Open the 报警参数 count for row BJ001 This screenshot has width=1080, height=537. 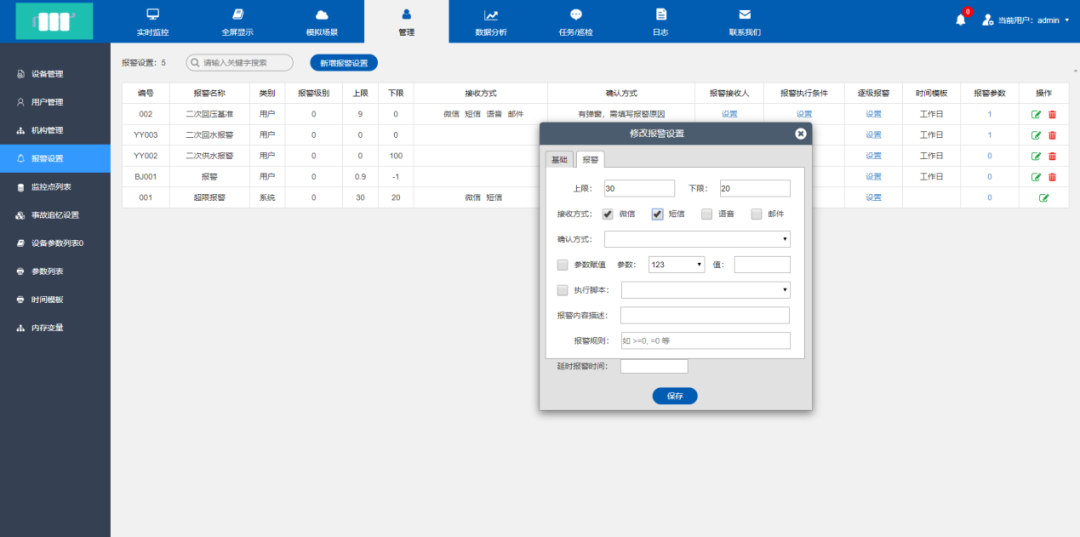coord(990,177)
